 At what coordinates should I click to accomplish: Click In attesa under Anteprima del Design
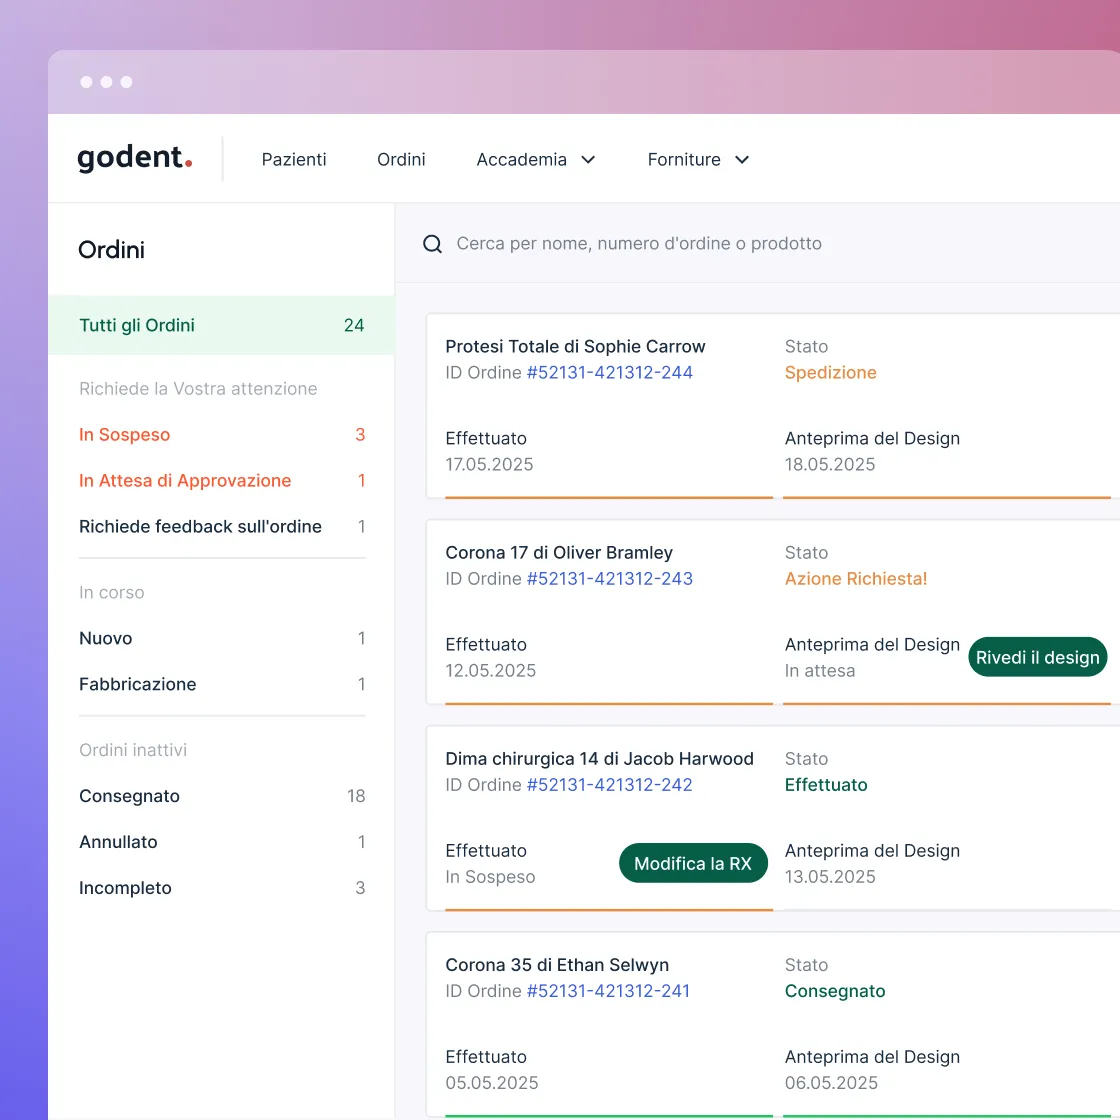pyautogui.click(x=819, y=670)
